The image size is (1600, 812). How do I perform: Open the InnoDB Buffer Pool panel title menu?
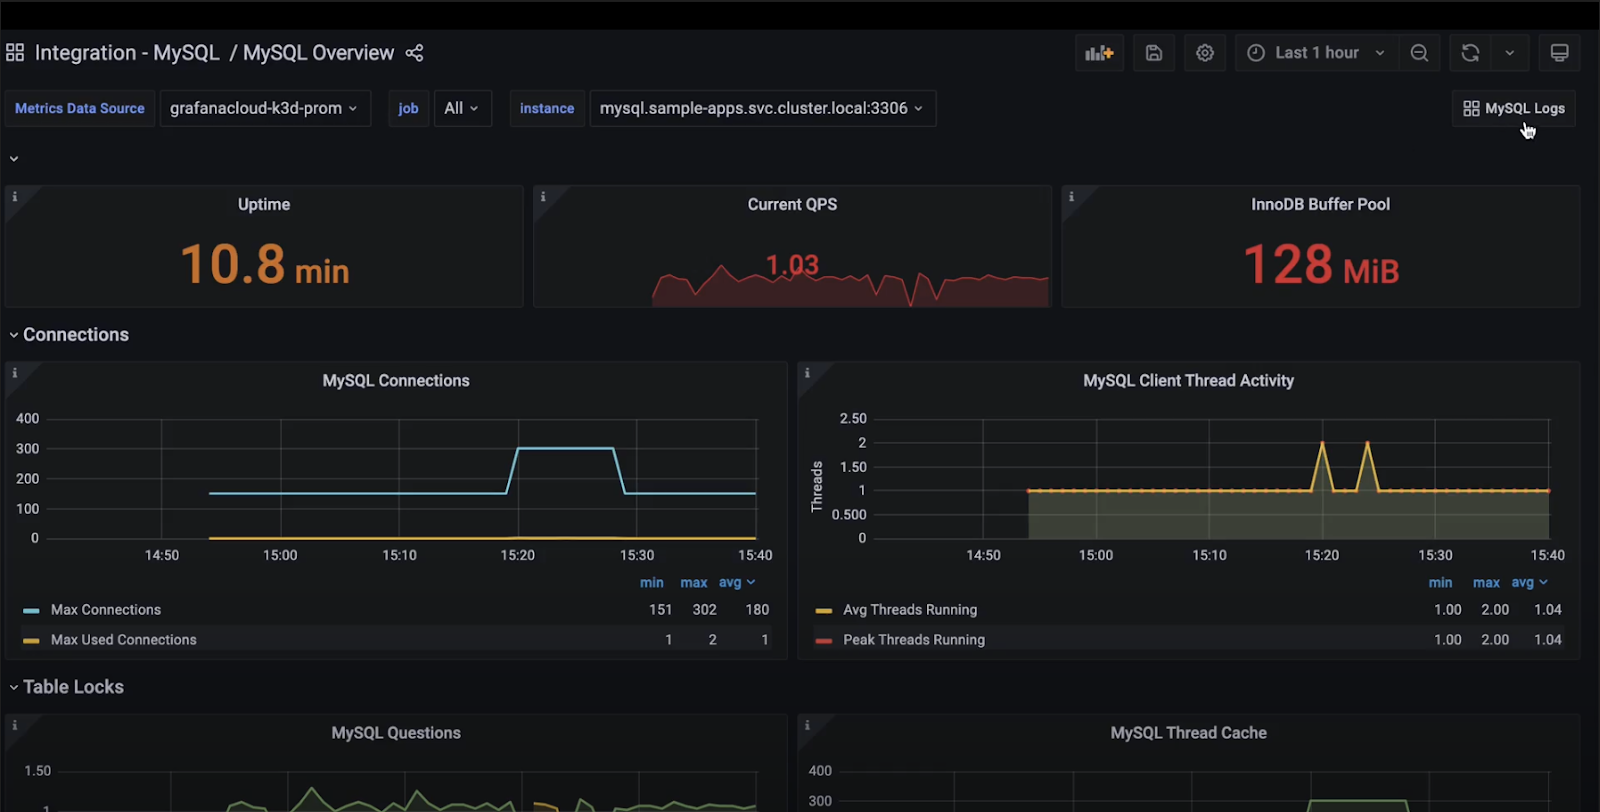[1320, 204]
